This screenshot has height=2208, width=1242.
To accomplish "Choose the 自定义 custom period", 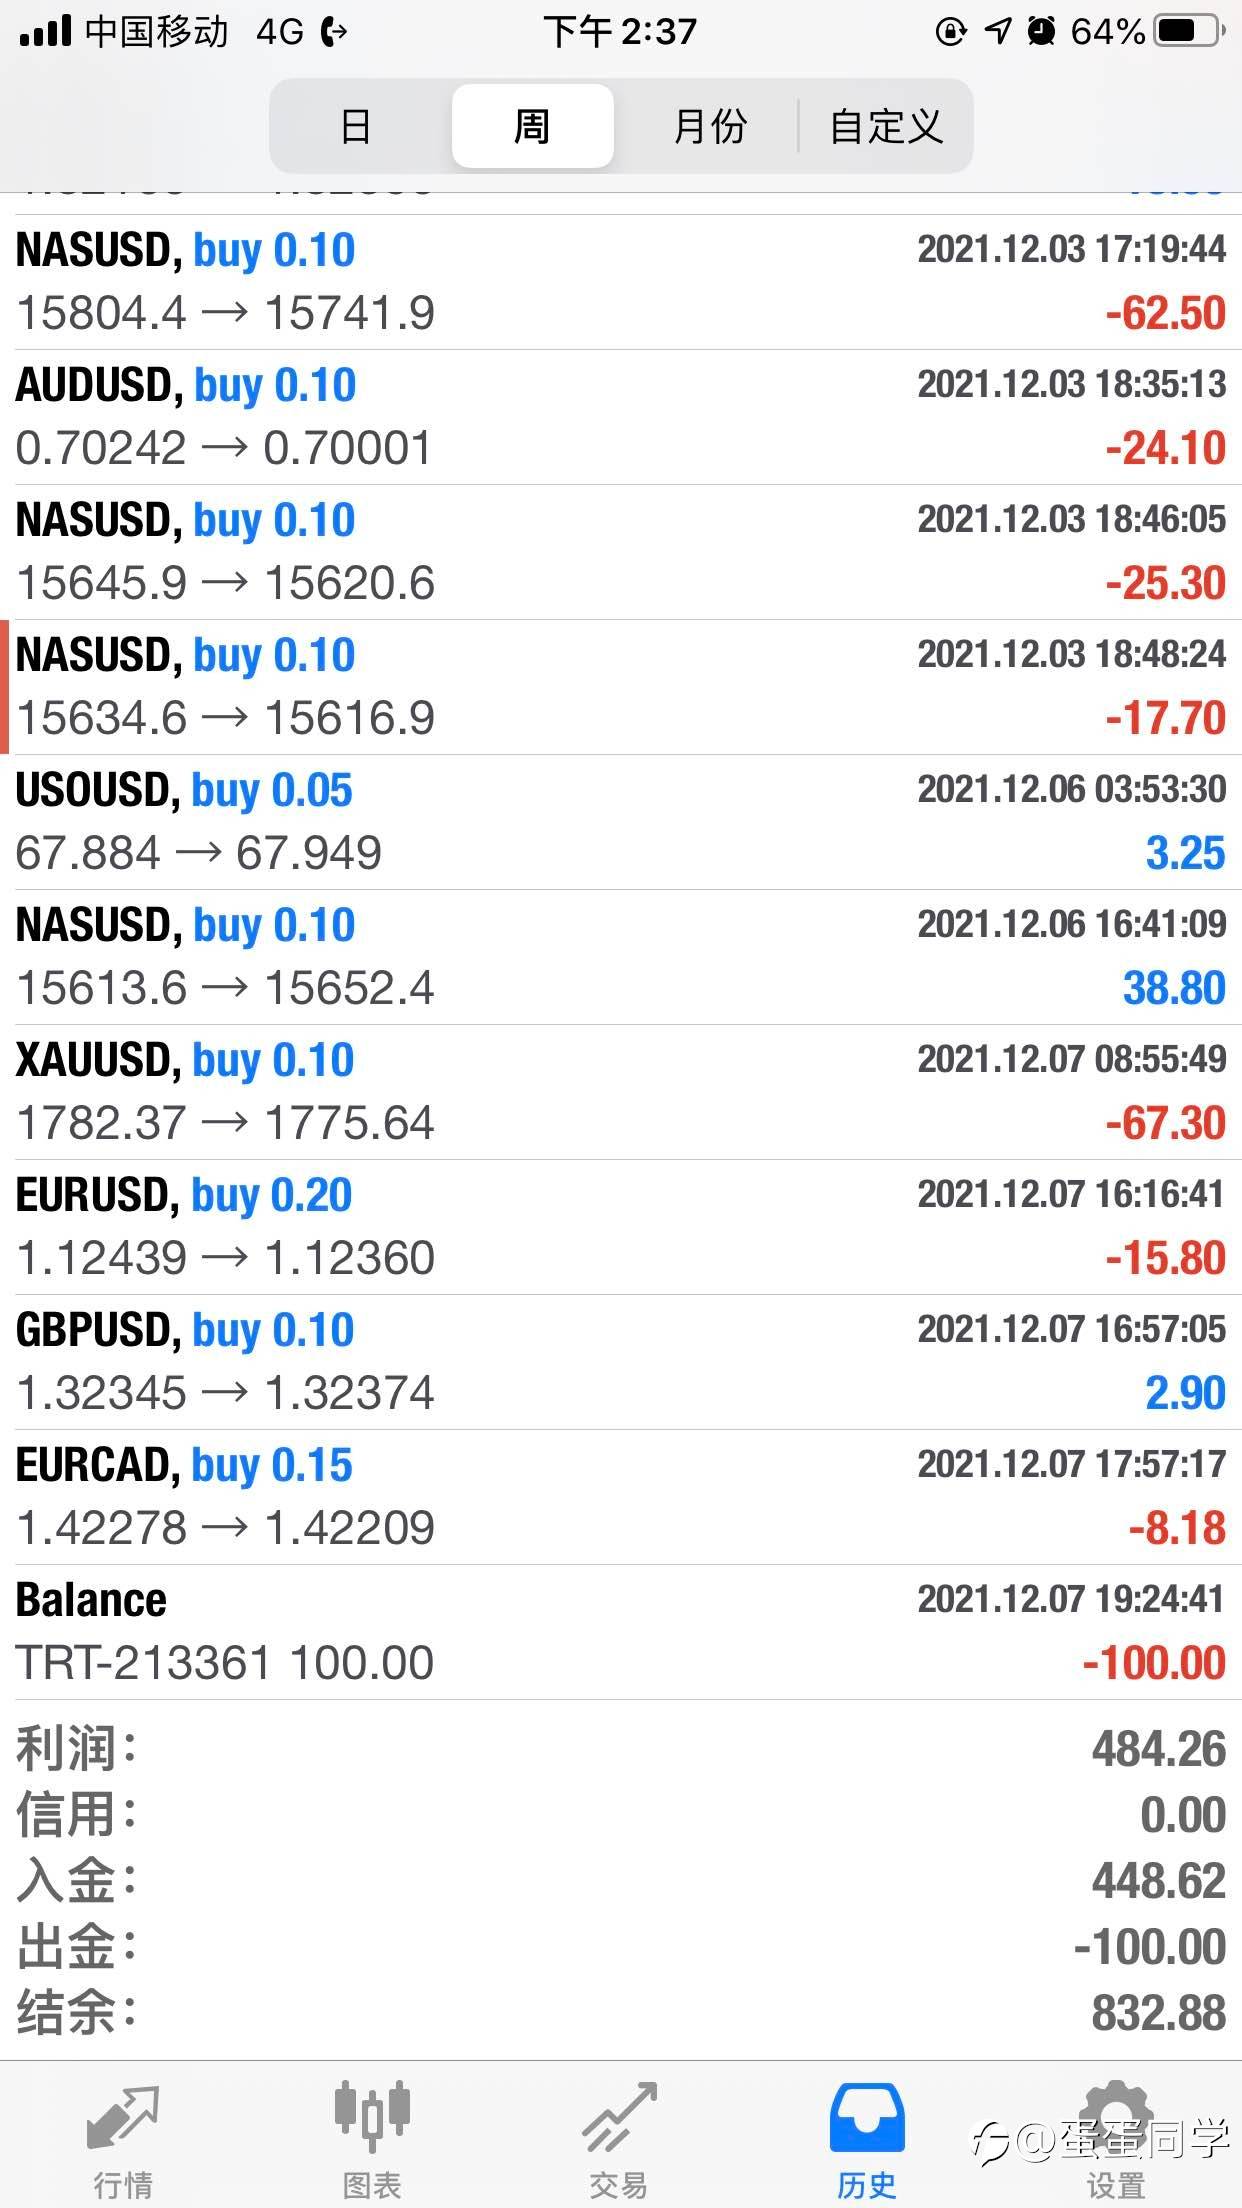I will (886, 127).
